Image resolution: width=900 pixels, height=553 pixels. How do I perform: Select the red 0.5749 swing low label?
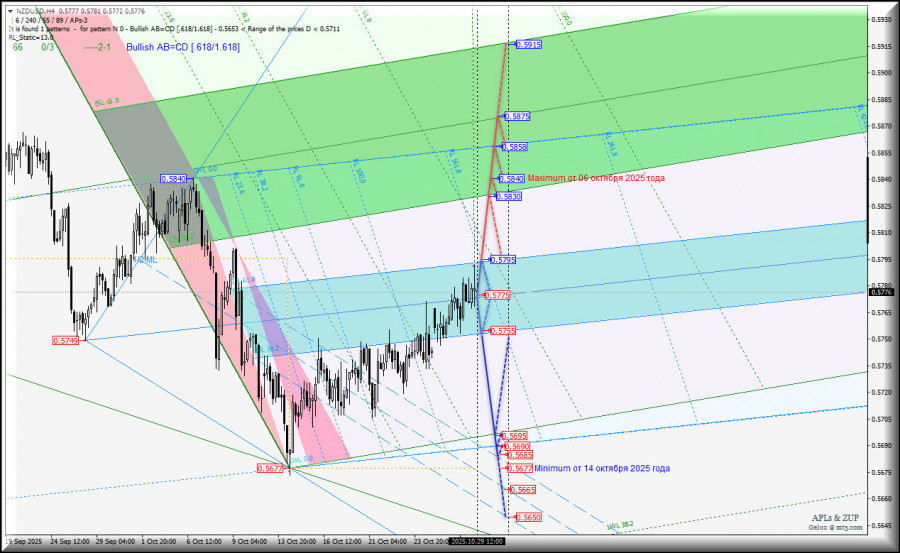pos(65,341)
